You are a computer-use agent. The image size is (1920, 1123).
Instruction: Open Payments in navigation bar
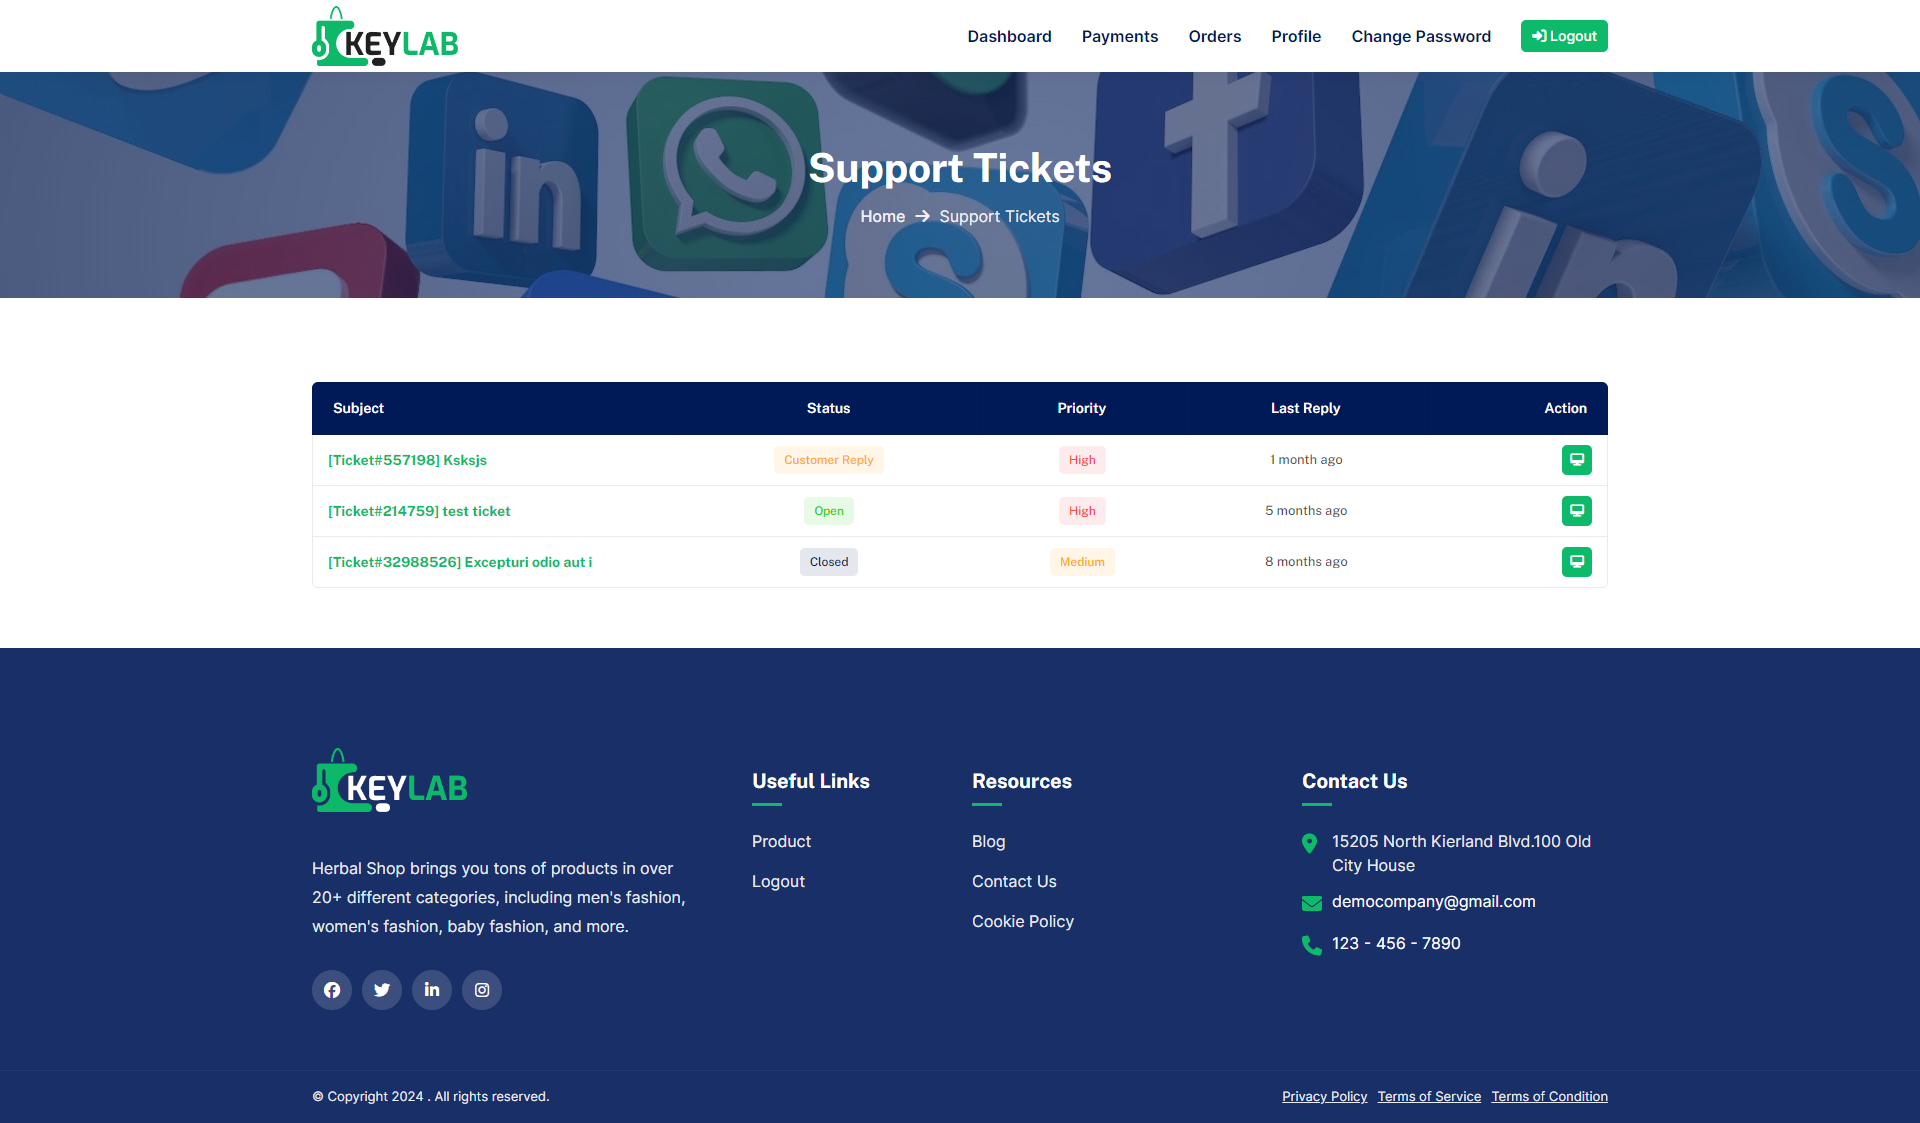pyautogui.click(x=1119, y=36)
